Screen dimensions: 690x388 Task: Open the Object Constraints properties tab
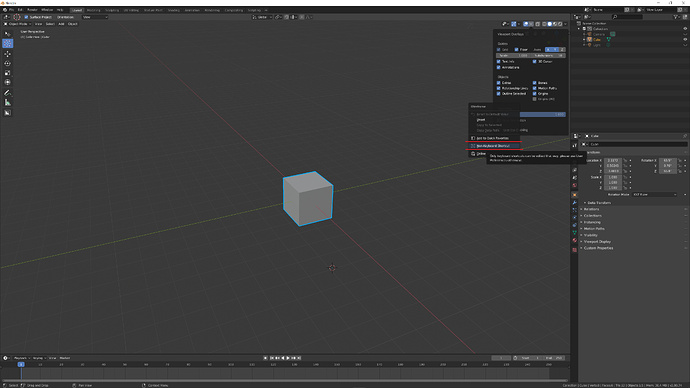point(575,225)
